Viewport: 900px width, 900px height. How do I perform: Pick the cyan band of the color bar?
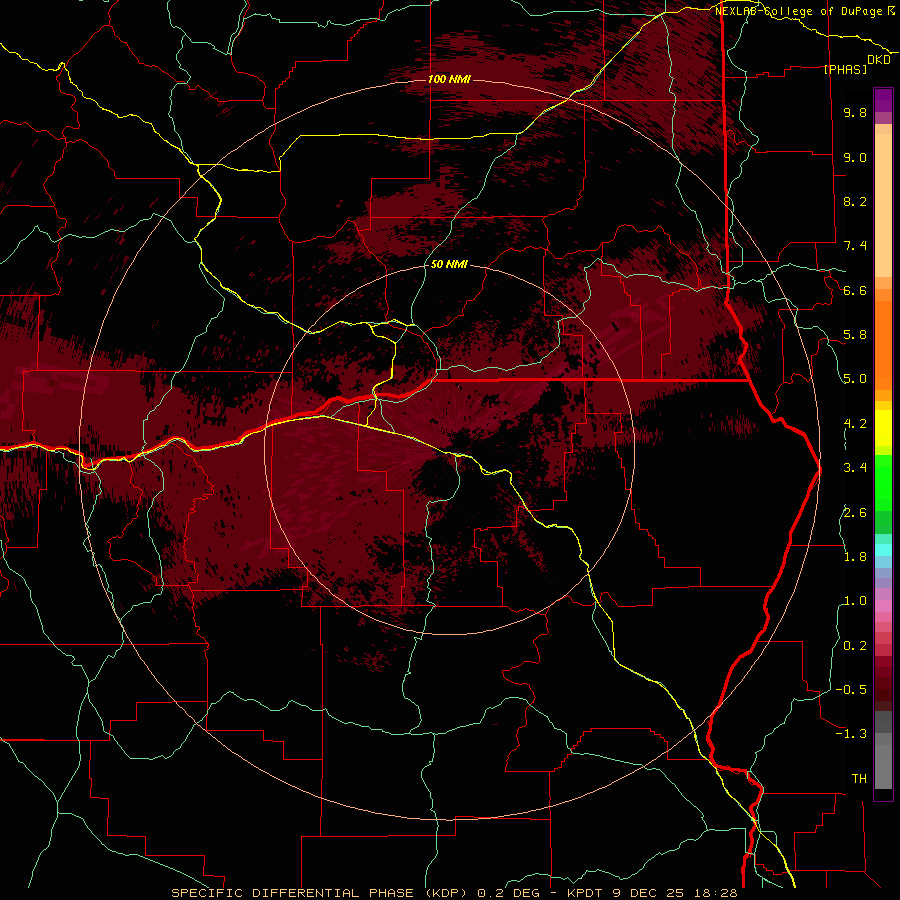[x=883, y=549]
